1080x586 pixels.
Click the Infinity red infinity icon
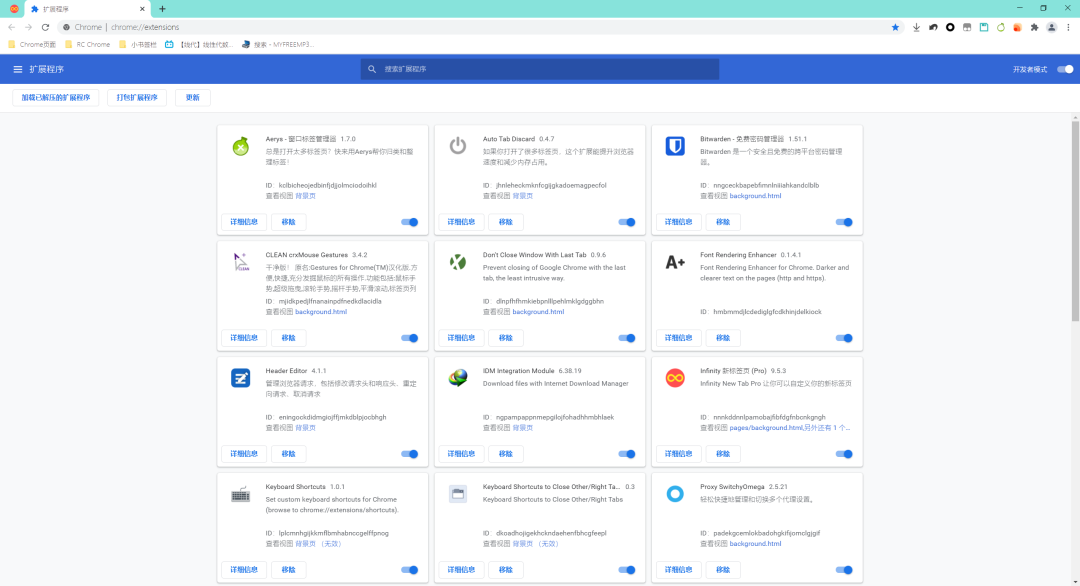(x=675, y=378)
